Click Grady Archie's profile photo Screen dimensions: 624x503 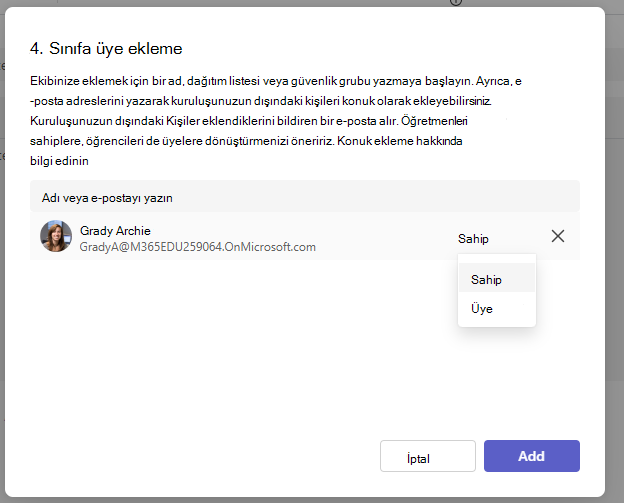(x=56, y=236)
